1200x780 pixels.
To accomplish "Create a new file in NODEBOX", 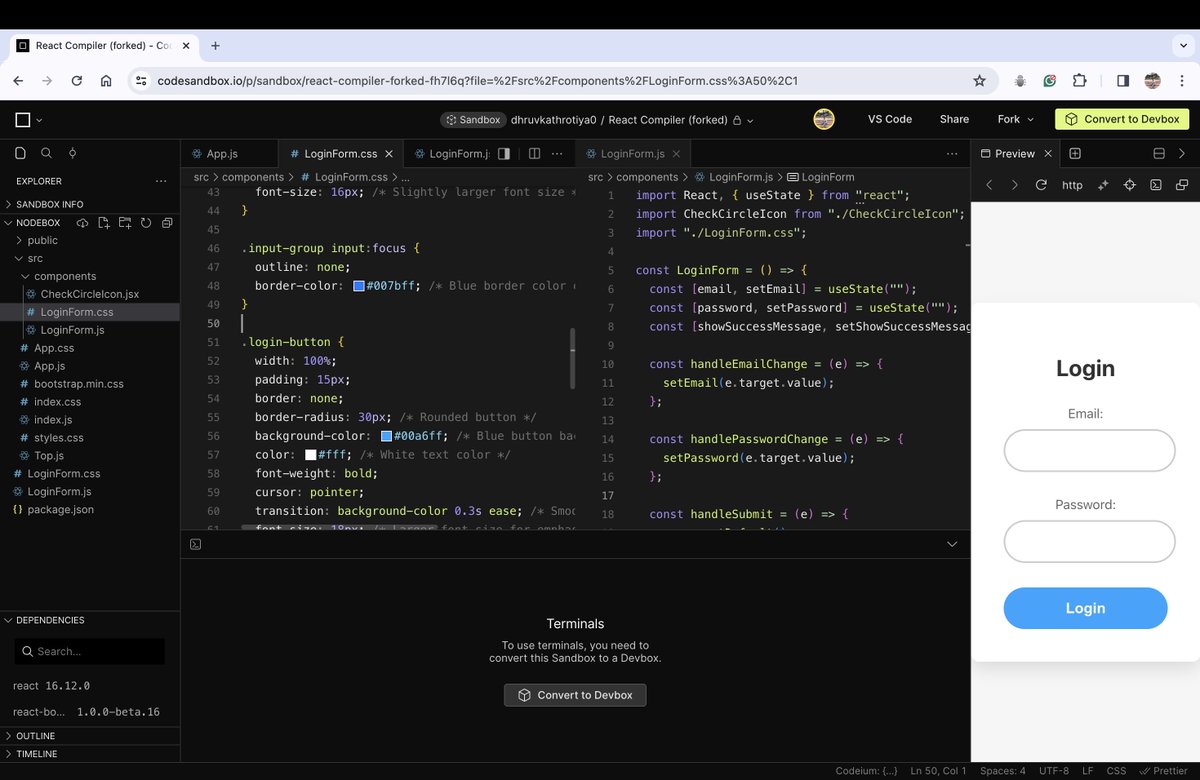I will tap(103, 223).
